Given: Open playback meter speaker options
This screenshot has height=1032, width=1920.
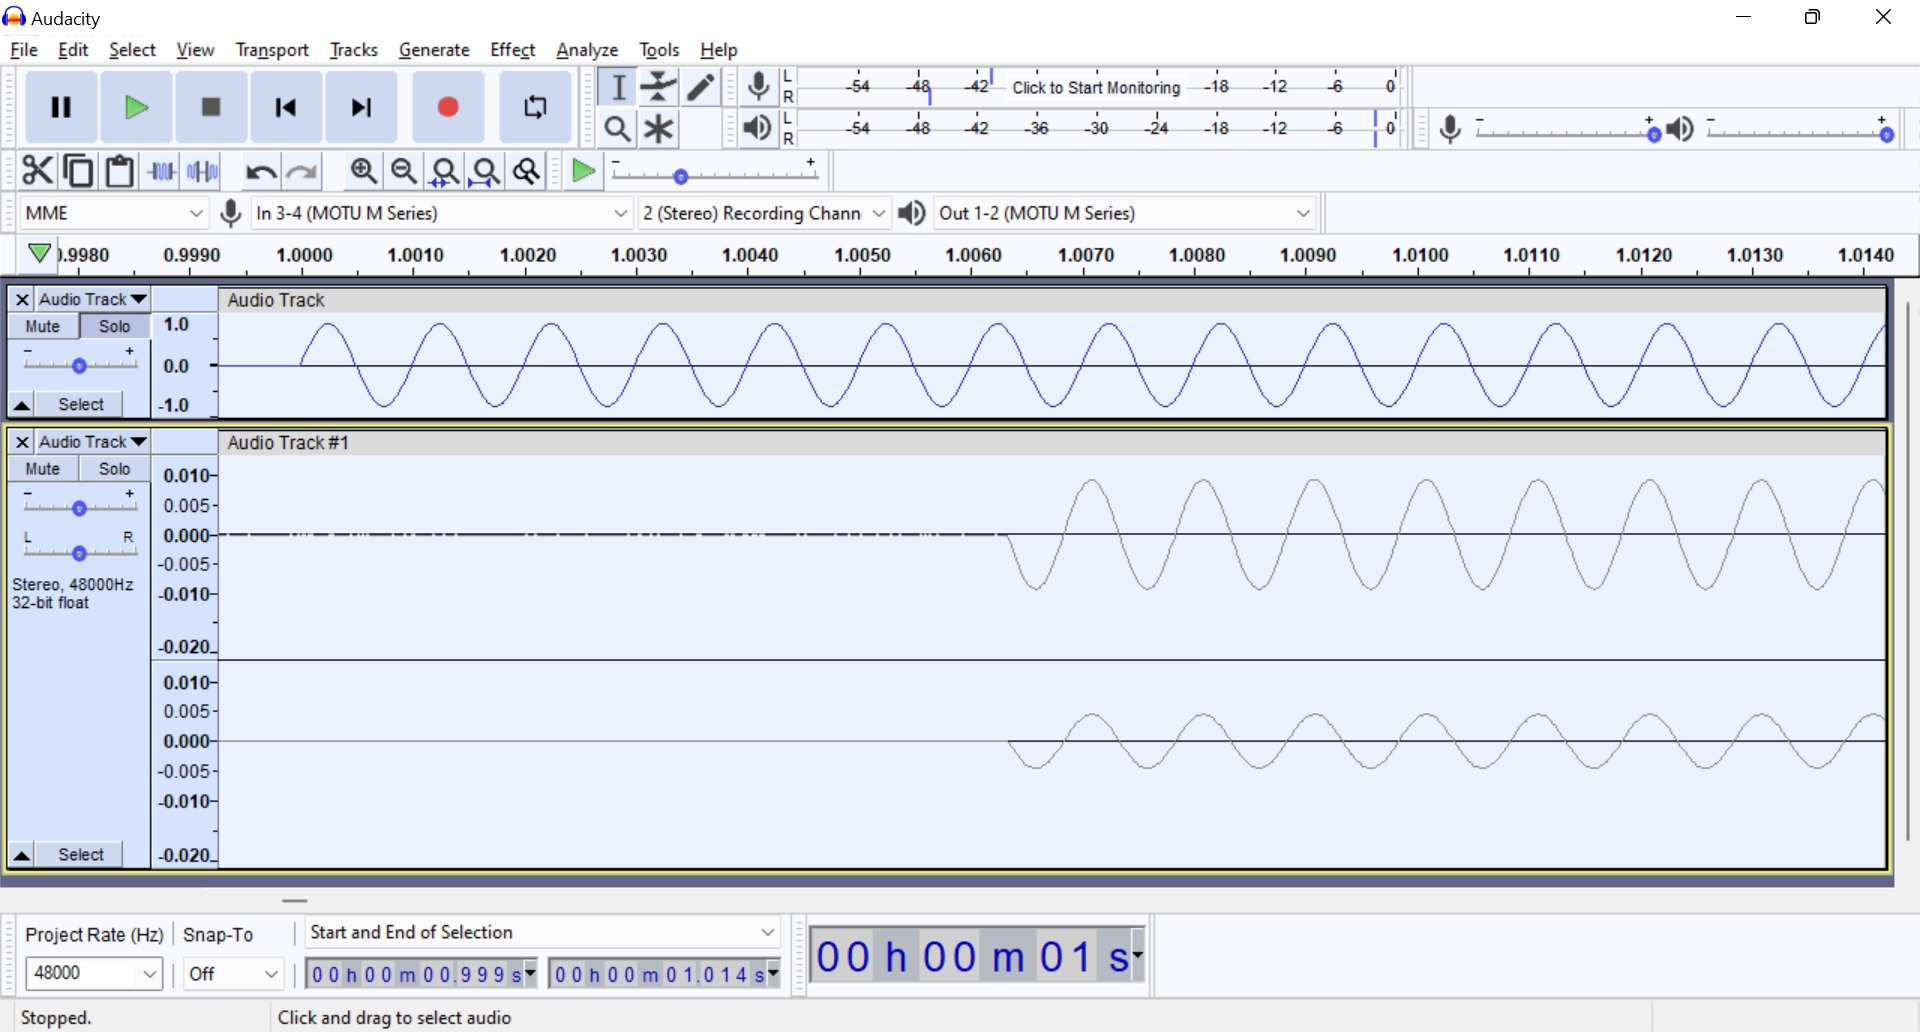Looking at the screenshot, I should coord(759,128).
